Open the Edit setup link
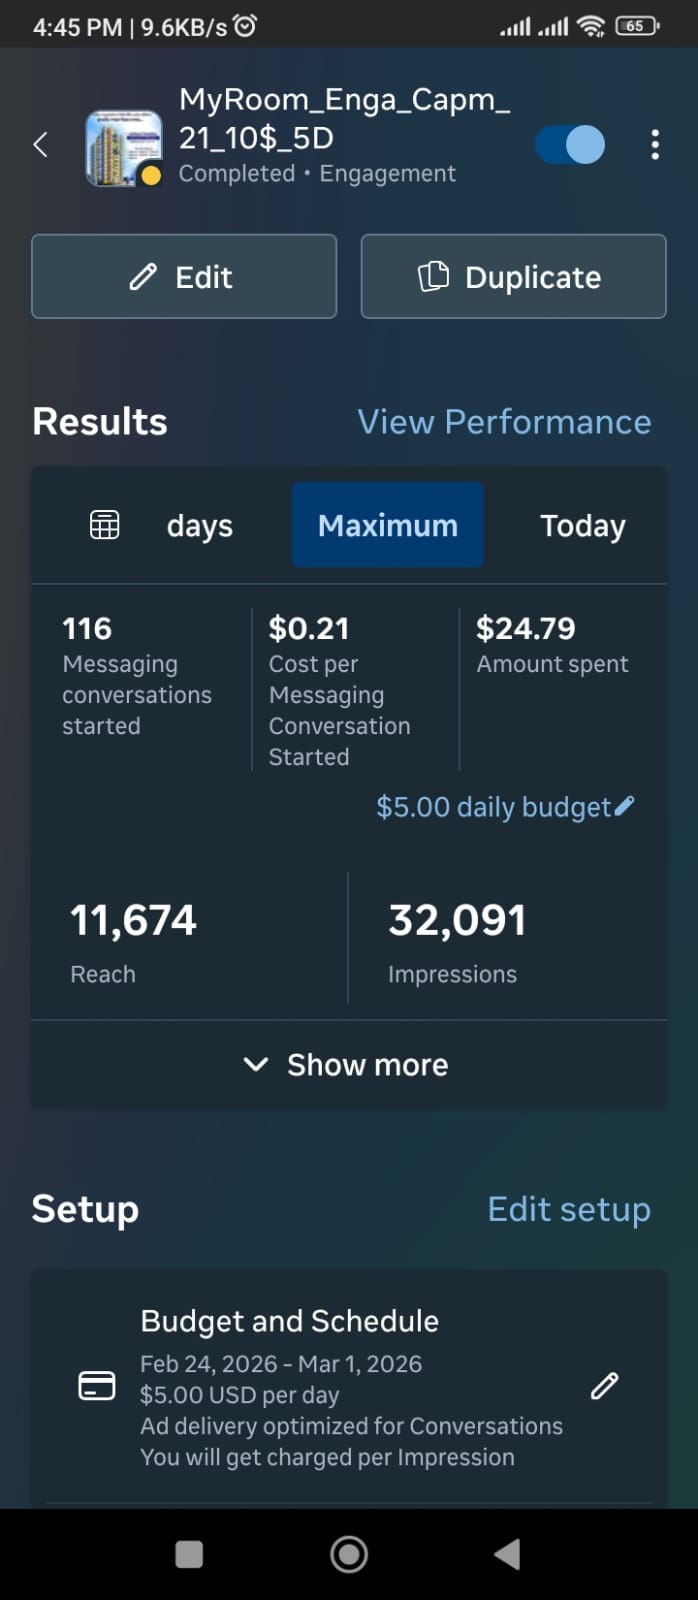The height and width of the screenshot is (1600, 698). [x=568, y=1209]
